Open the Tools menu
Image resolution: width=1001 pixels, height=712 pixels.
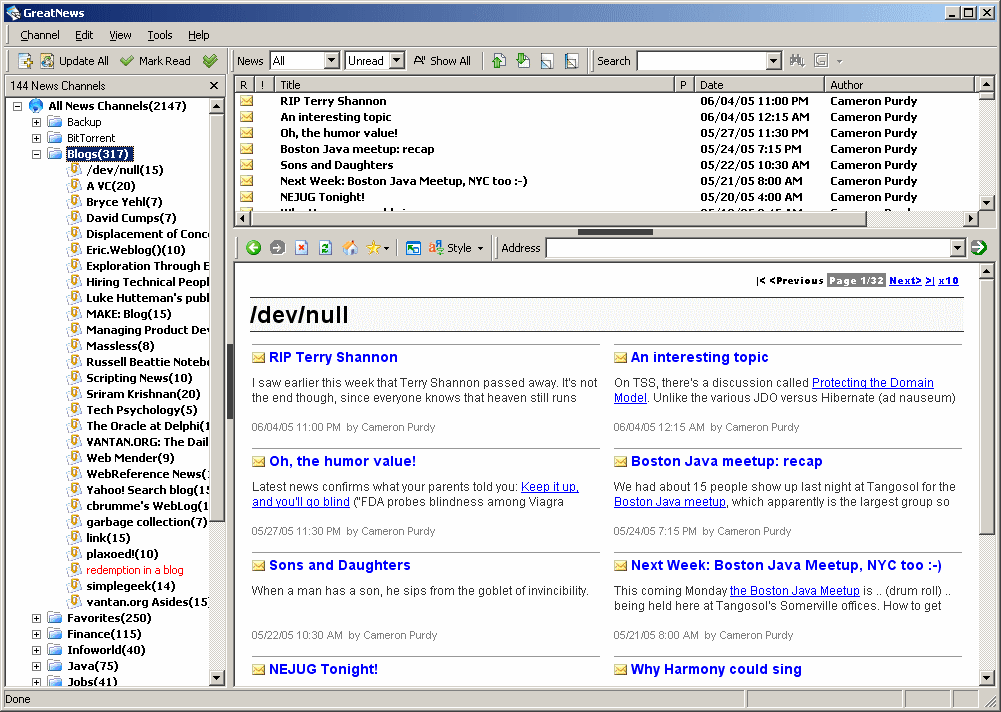tap(160, 35)
